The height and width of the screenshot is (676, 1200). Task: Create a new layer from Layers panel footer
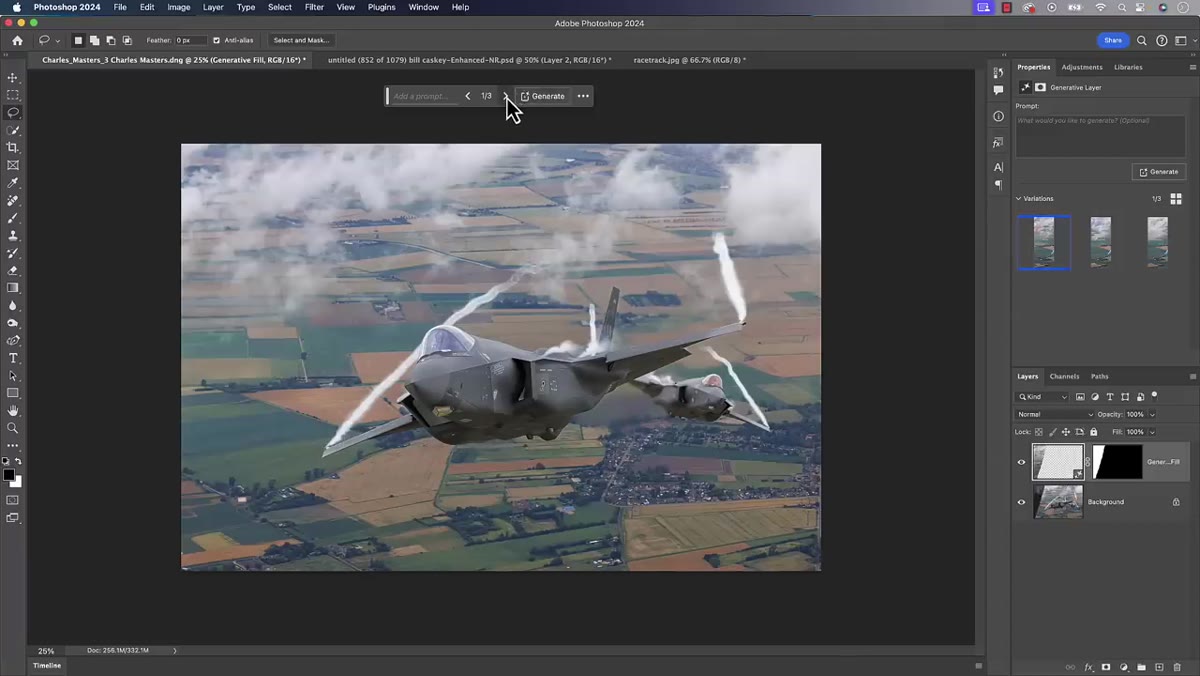pos(1159,667)
